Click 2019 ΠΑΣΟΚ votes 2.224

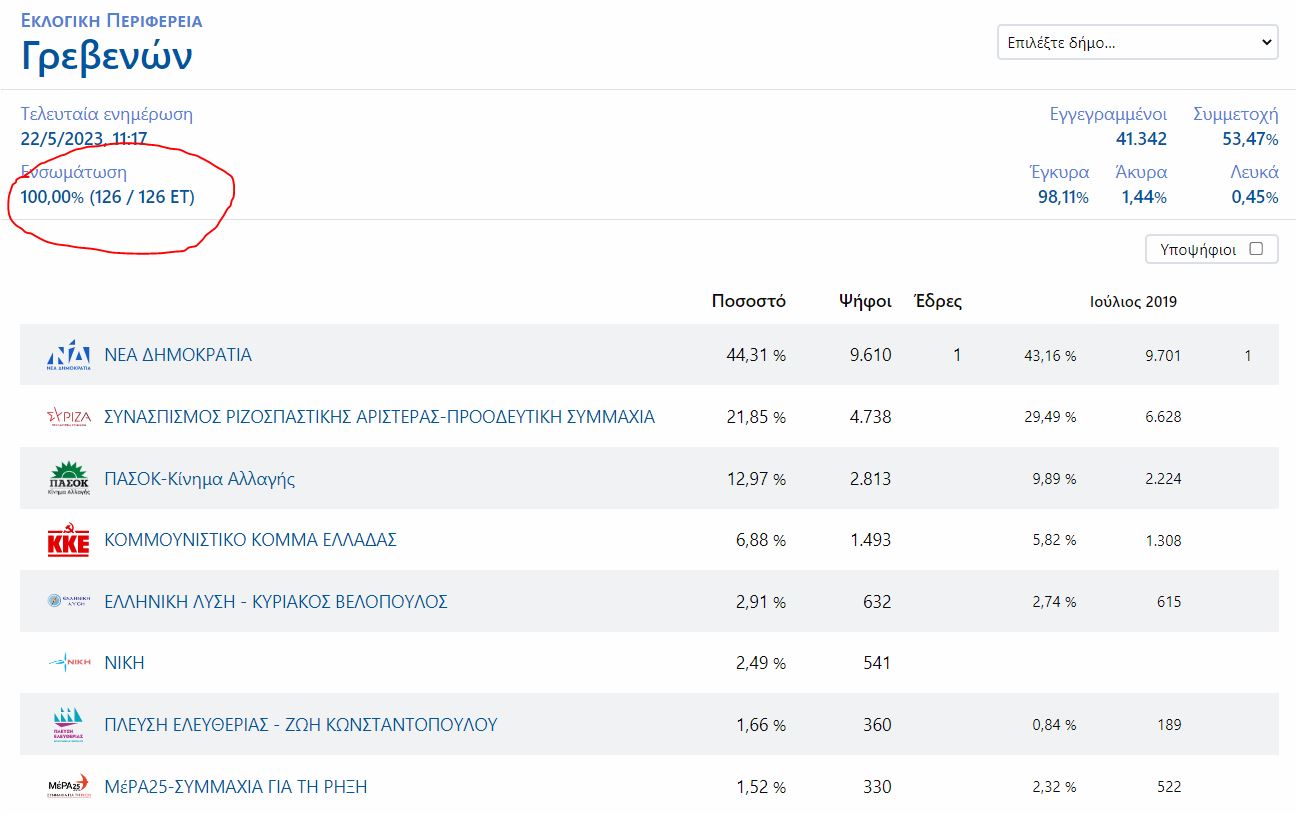point(1163,479)
